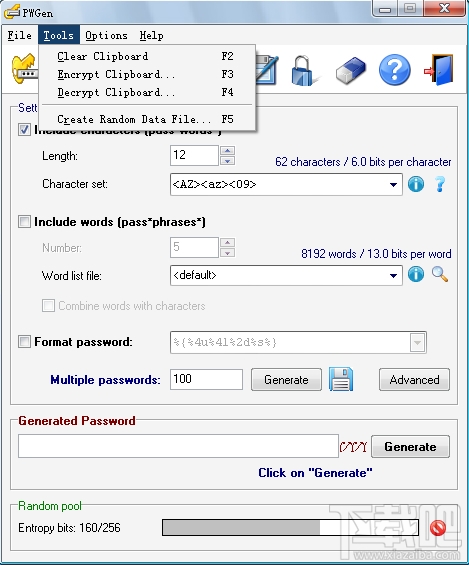Expand the Word list file dropdown
Screen dimensions: 469x565
click(x=393, y=276)
